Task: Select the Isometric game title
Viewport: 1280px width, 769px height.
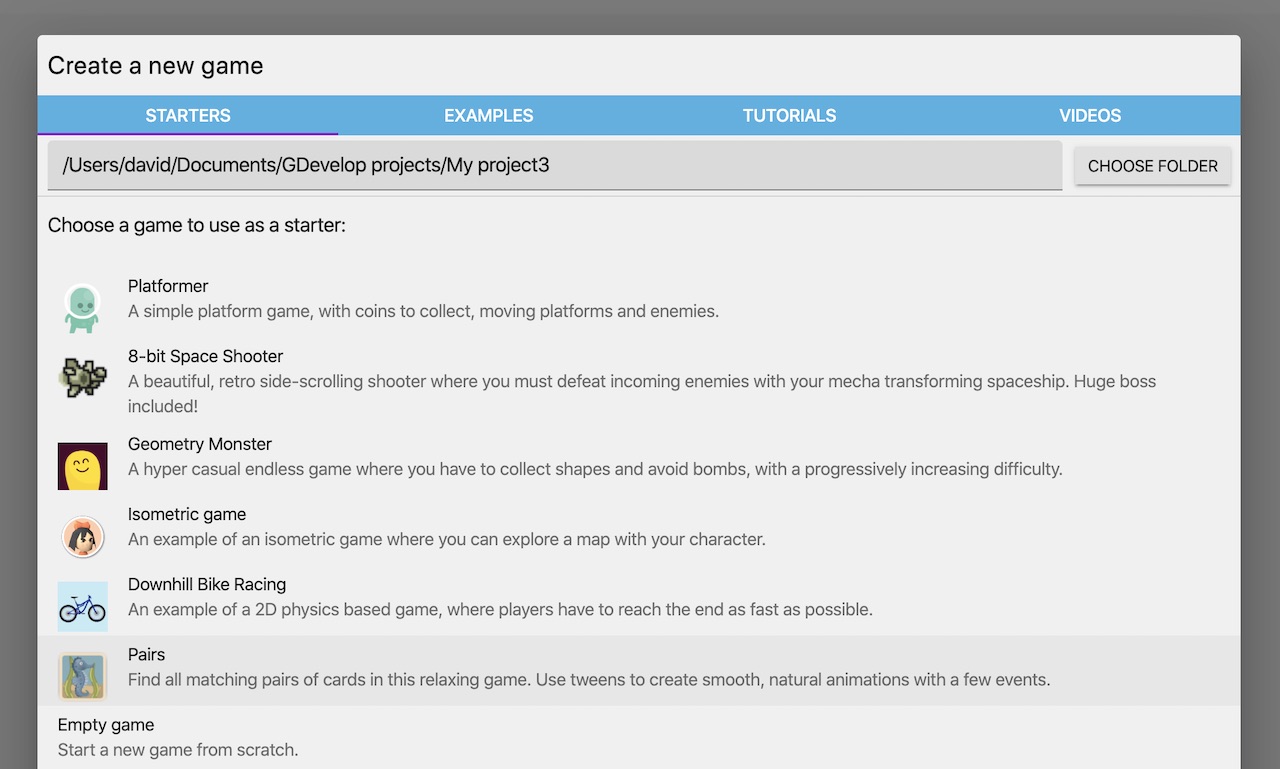Action: (187, 514)
